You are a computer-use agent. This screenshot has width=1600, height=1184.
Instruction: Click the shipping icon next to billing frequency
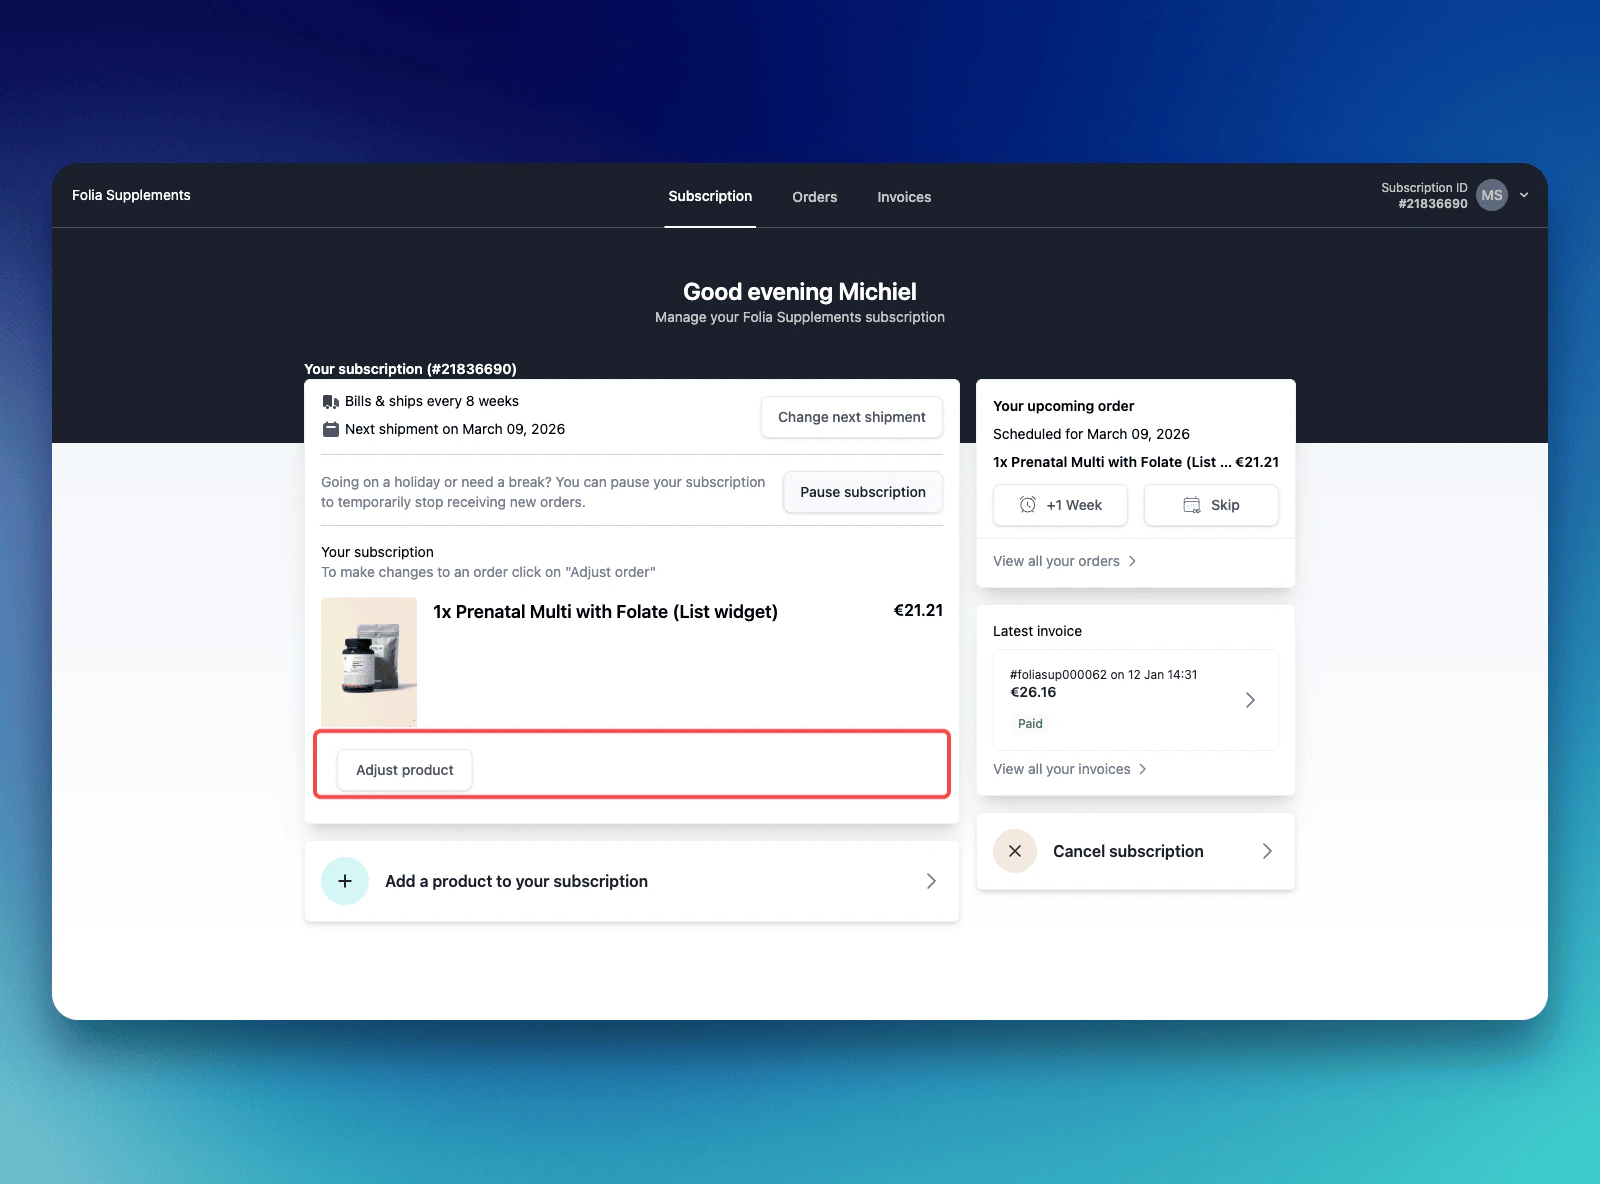330,401
